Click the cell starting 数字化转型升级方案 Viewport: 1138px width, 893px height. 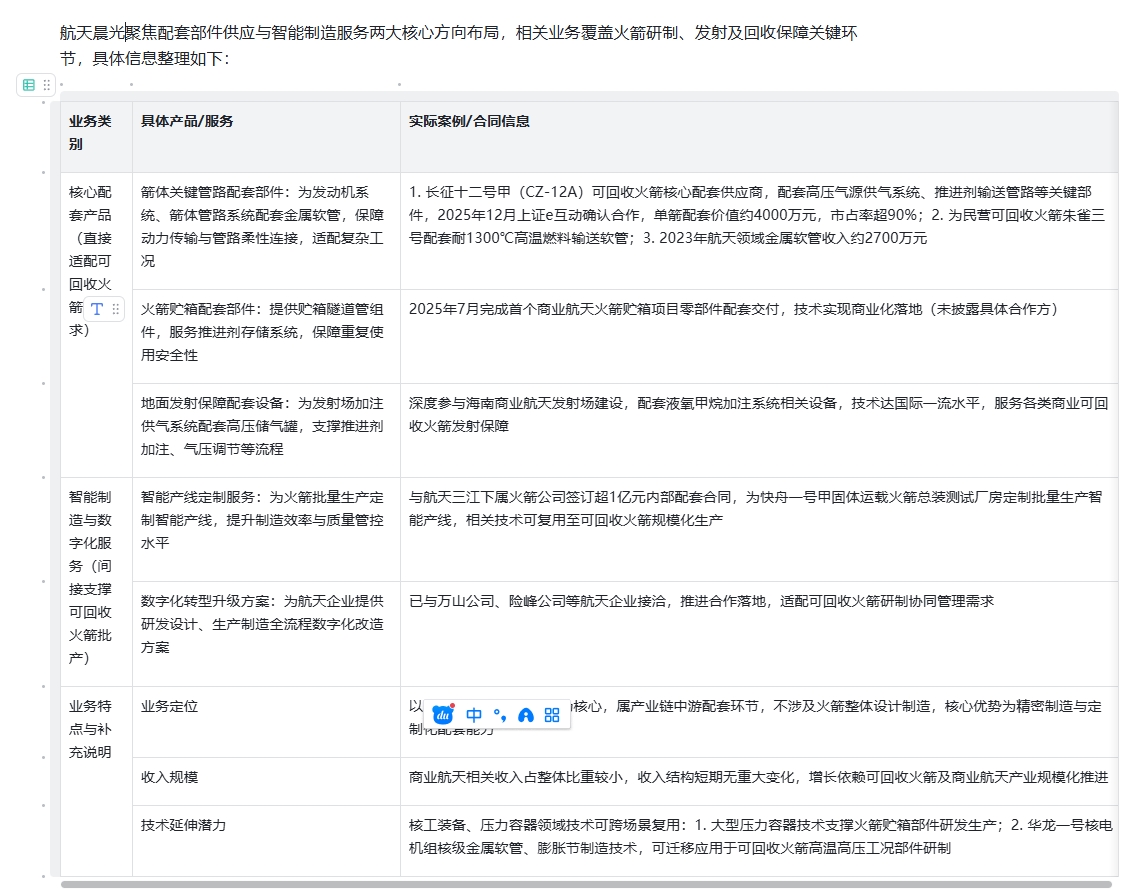(266, 634)
